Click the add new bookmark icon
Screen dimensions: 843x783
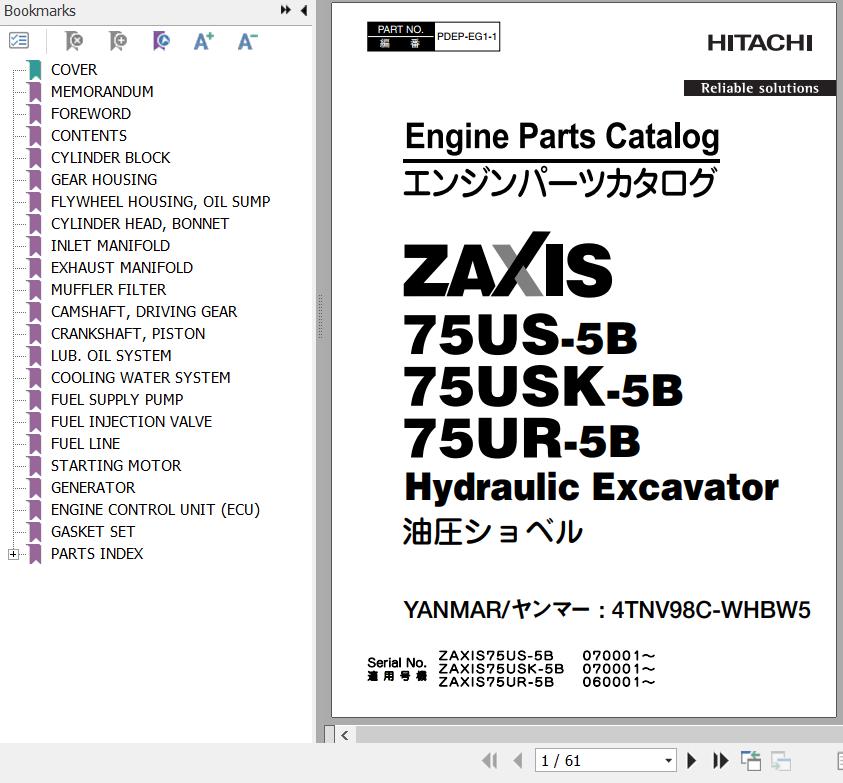point(118,40)
